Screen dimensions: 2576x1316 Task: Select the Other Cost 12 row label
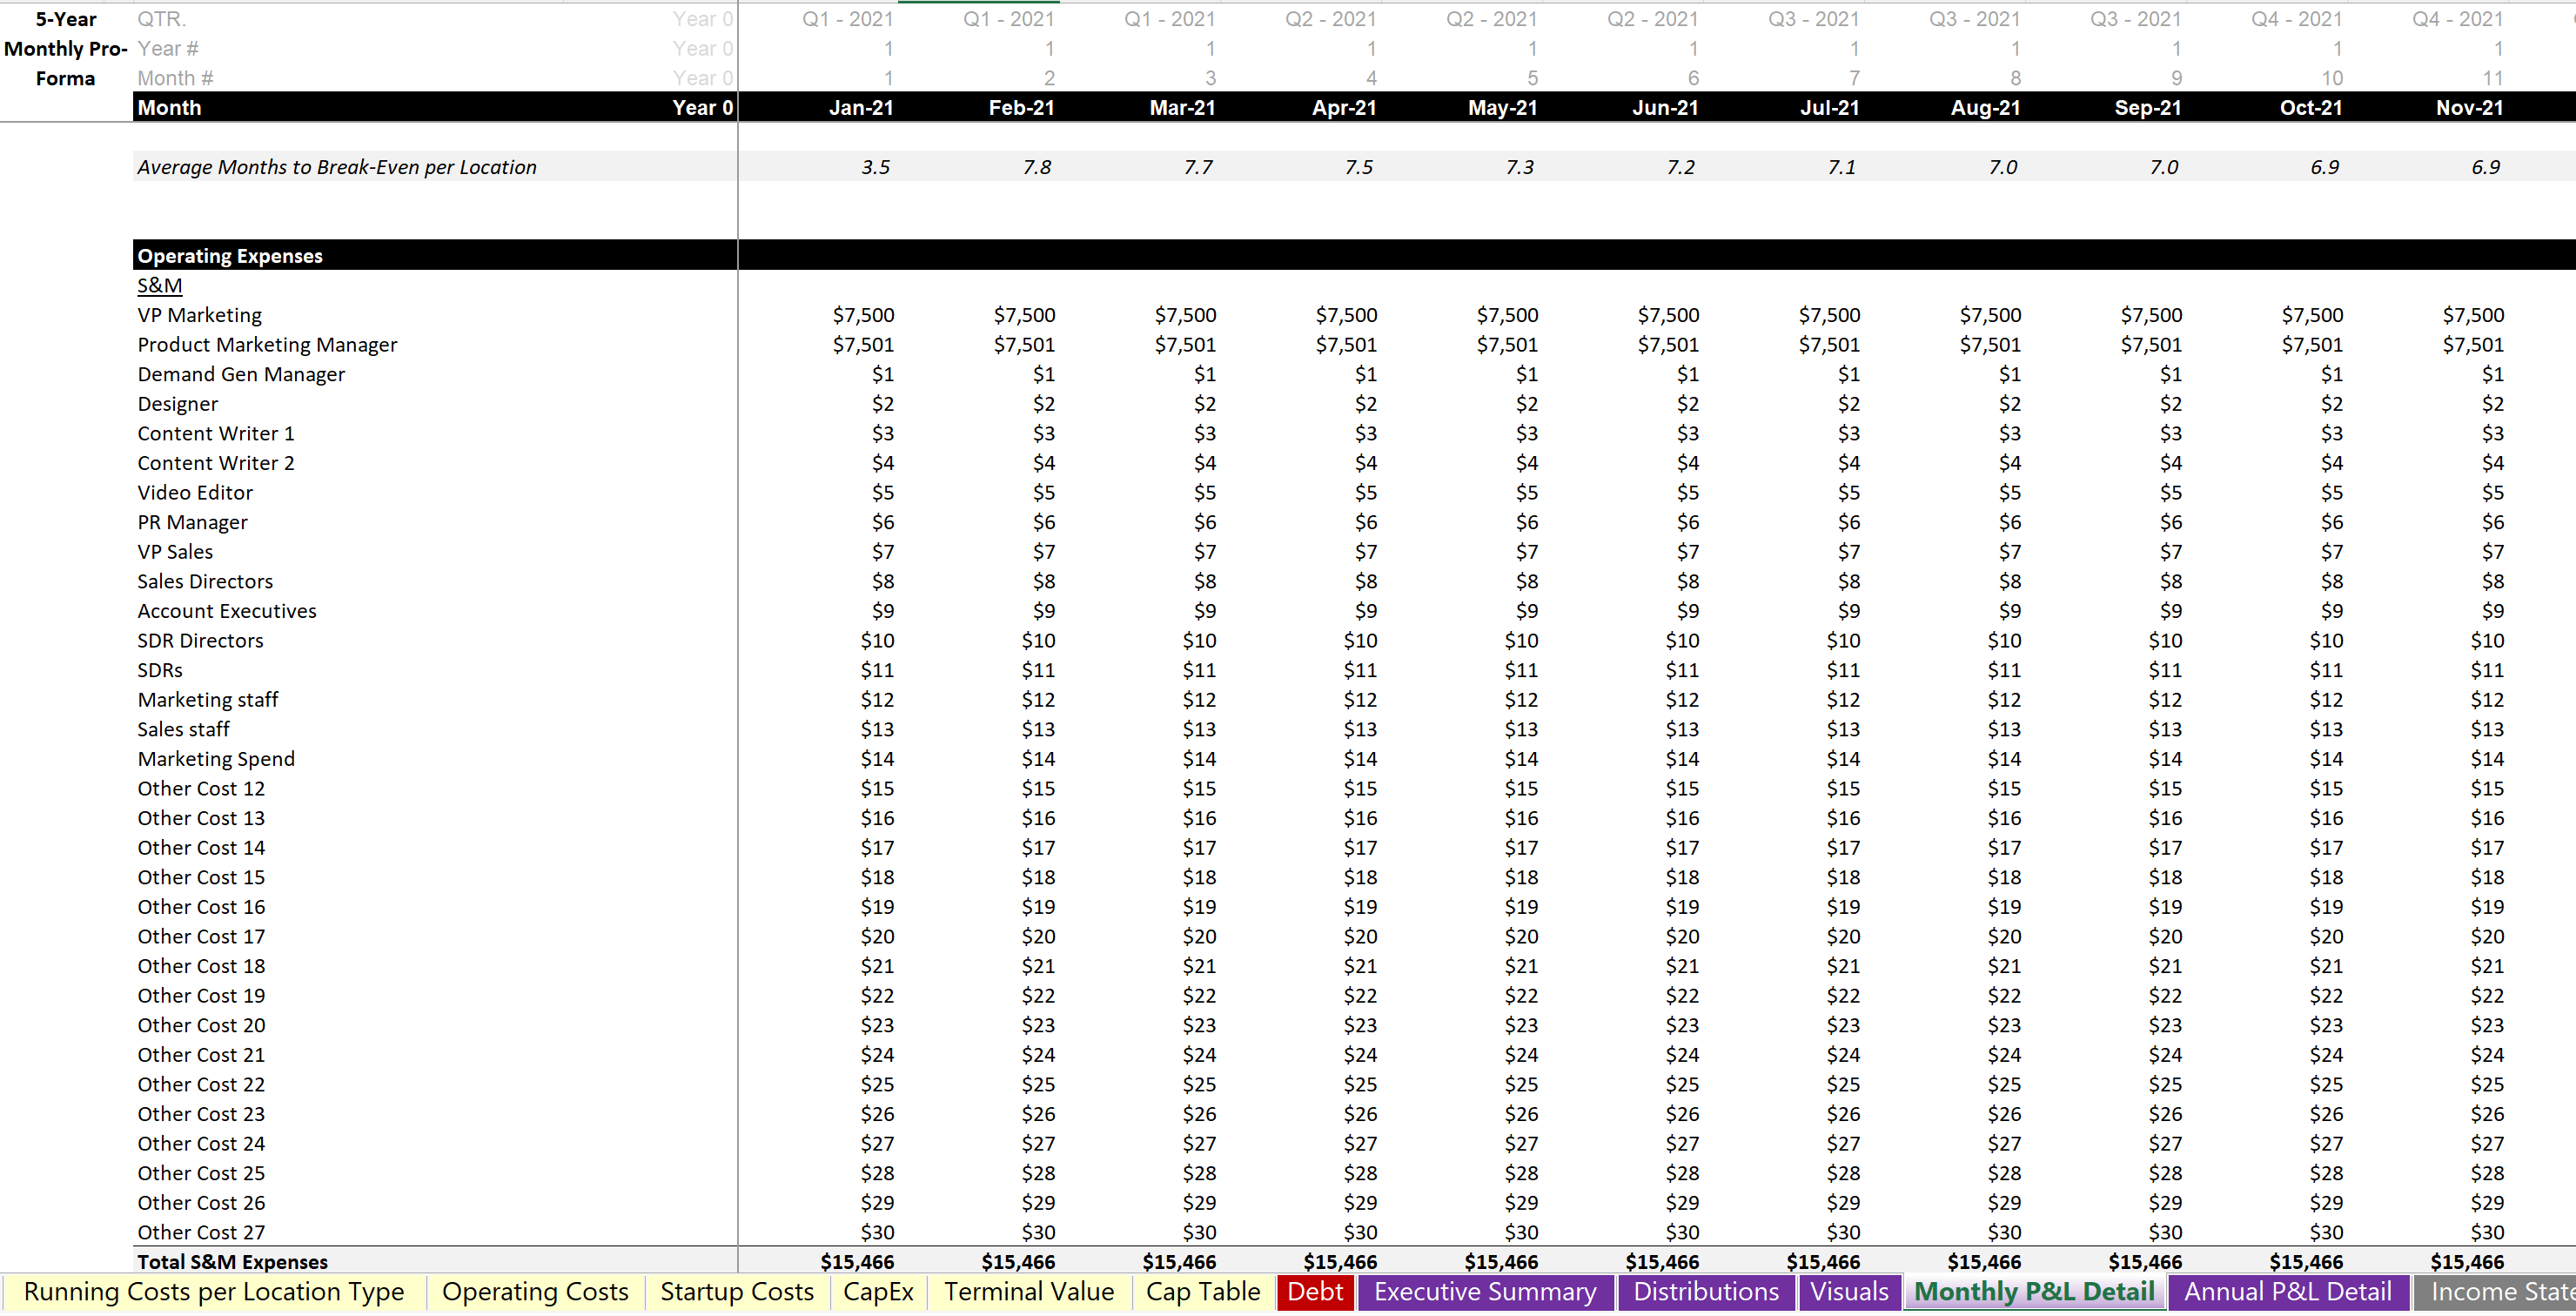pyautogui.click(x=201, y=789)
